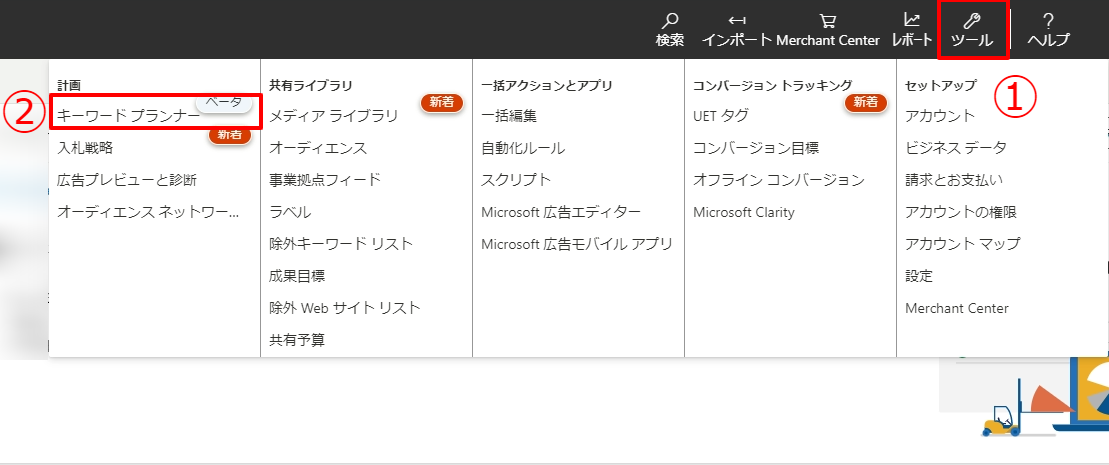
Task: Open 入札戦略 under 計画
Action: pyautogui.click(x=85, y=148)
